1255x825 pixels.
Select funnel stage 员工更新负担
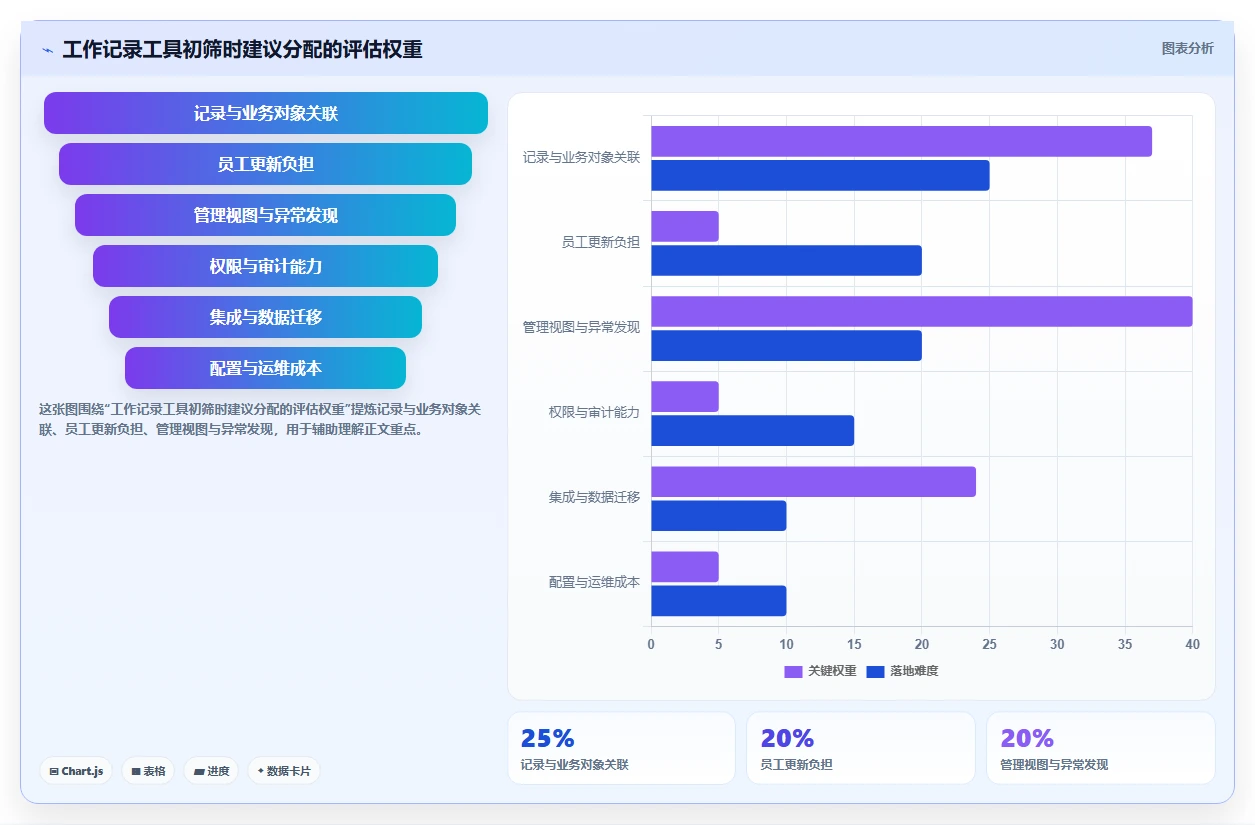pos(266,164)
